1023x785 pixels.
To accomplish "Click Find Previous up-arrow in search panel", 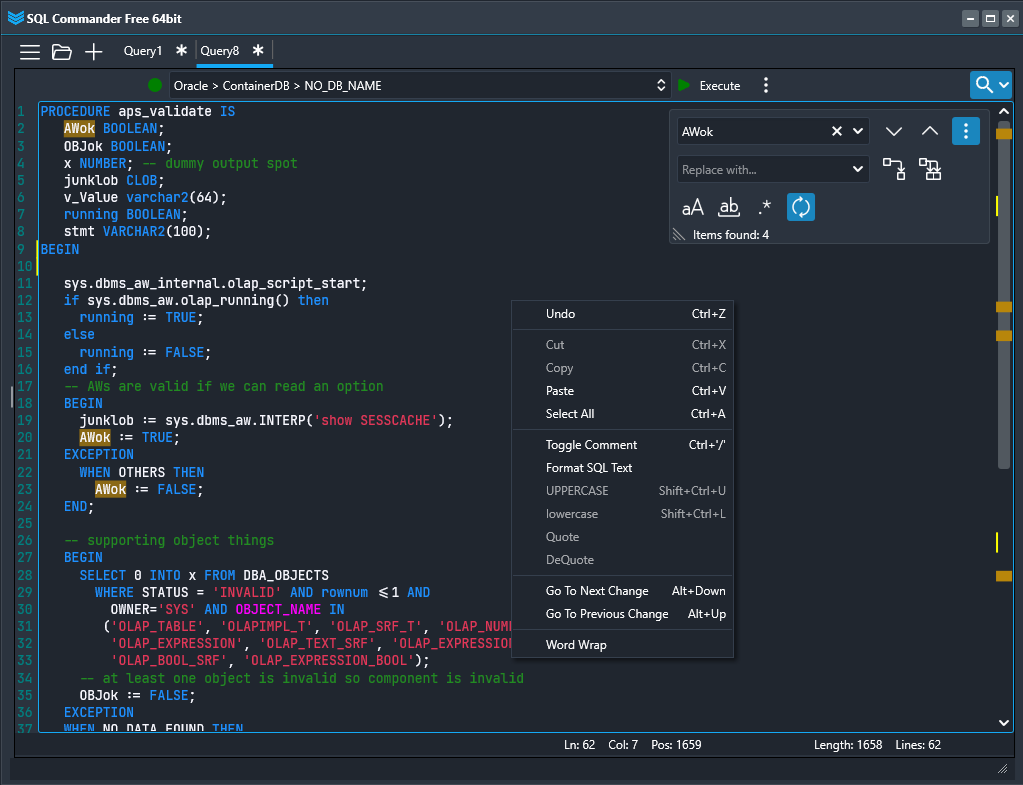I will [929, 130].
